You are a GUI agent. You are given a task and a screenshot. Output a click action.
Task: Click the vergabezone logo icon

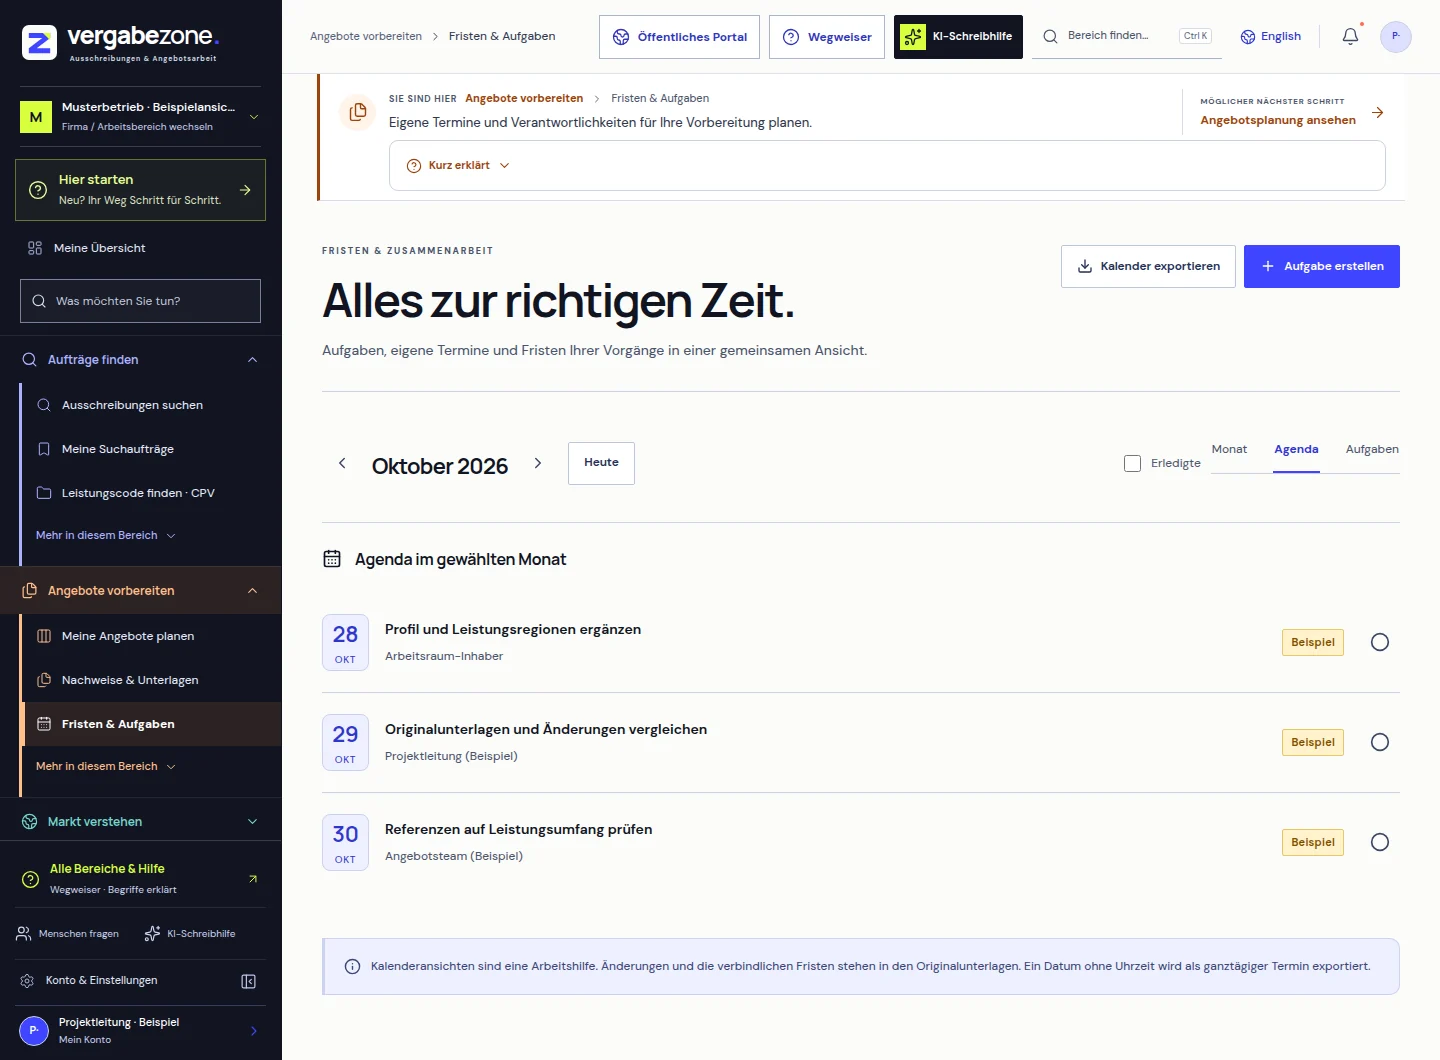[39, 43]
